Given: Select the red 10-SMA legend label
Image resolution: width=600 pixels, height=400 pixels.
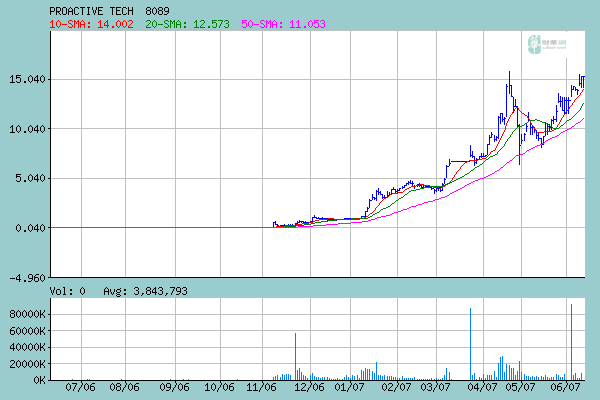Looking at the screenshot, I should click(x=91, y=24).
